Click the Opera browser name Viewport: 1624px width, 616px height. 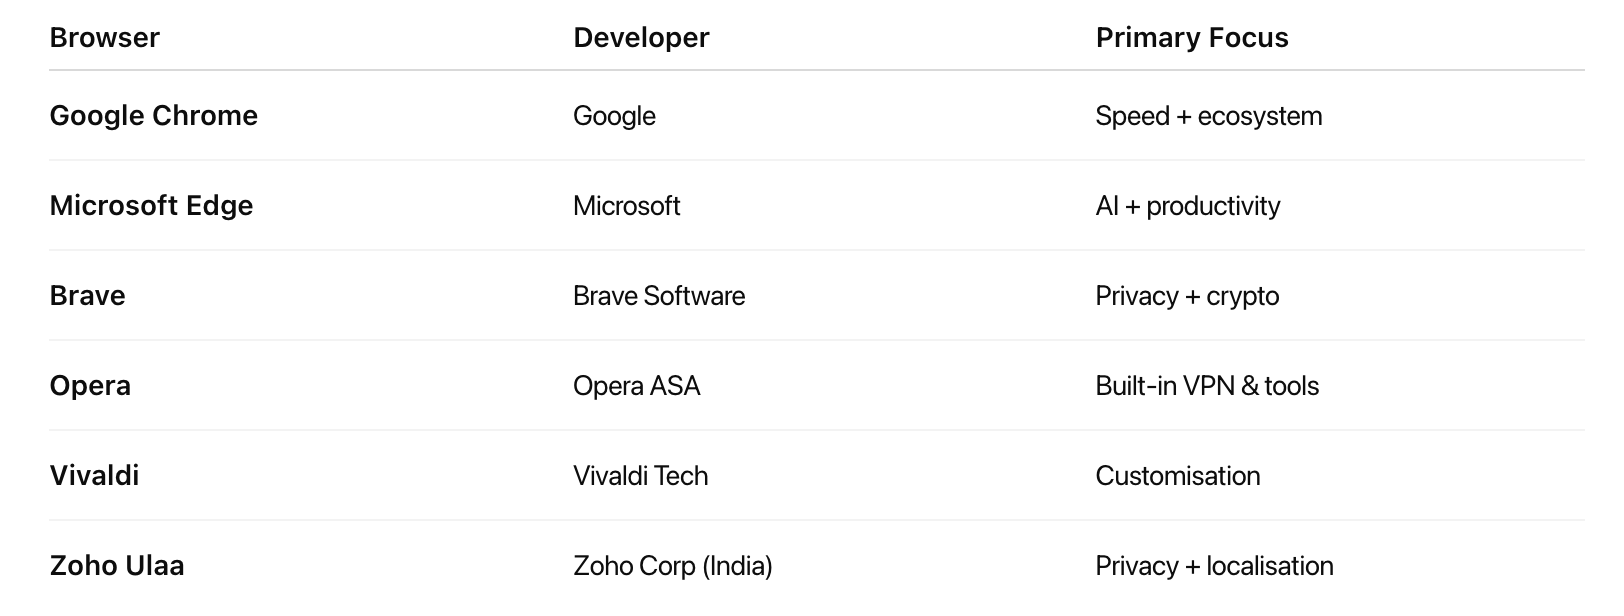point(90,386)
